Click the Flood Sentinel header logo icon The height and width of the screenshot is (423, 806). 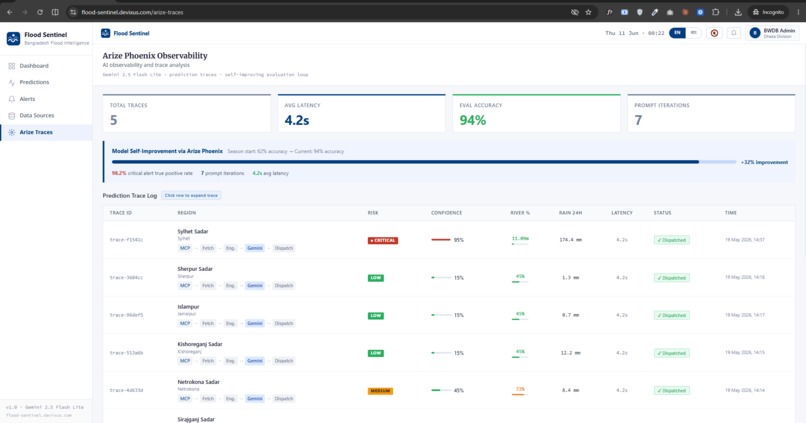click(x=105, y=33)
